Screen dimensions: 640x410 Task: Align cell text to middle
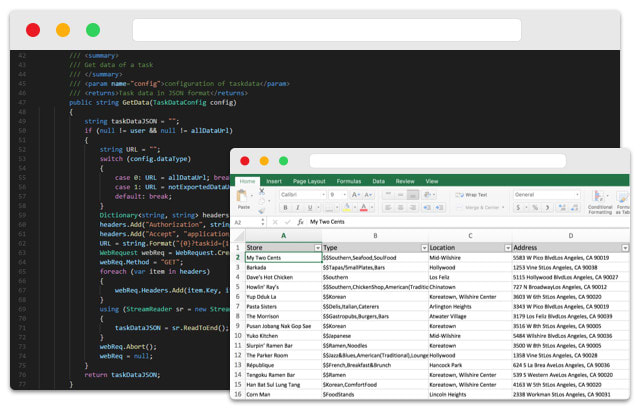pyautogui.click(x=400, y=195)
